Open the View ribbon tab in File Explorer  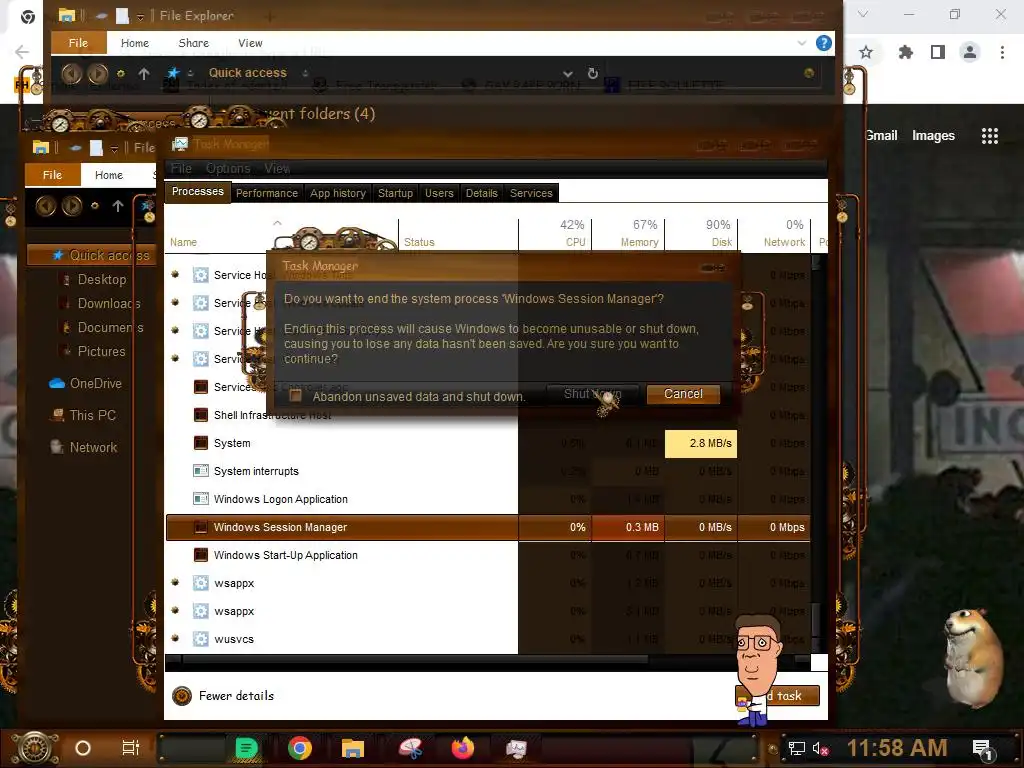pos(250,43)
